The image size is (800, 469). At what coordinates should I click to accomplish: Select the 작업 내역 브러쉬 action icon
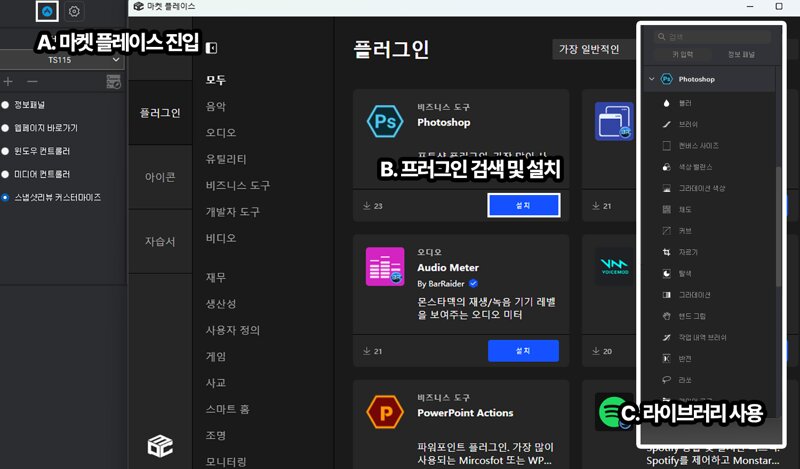click(666, 337)
